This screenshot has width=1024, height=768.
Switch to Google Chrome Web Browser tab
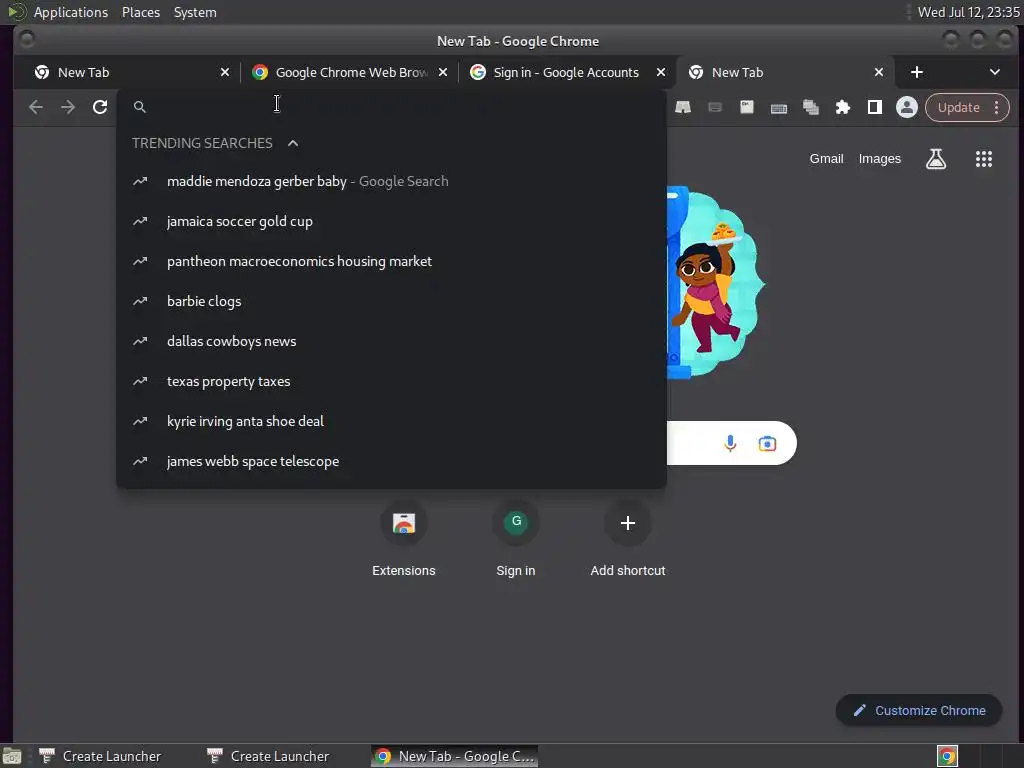(x=350, y=72)
